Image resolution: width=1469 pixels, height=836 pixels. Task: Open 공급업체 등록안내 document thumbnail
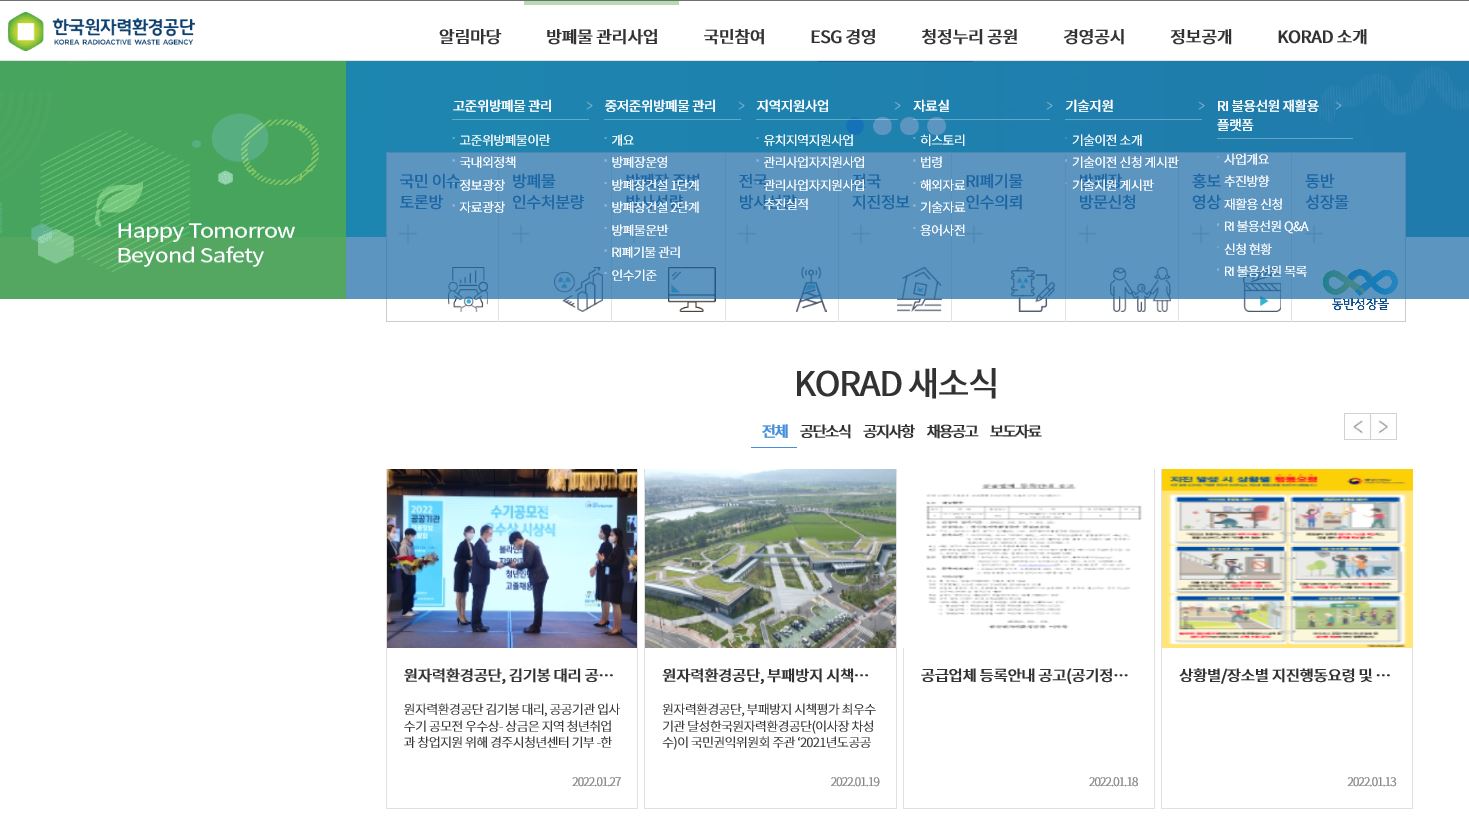(x=1029, y=558)
